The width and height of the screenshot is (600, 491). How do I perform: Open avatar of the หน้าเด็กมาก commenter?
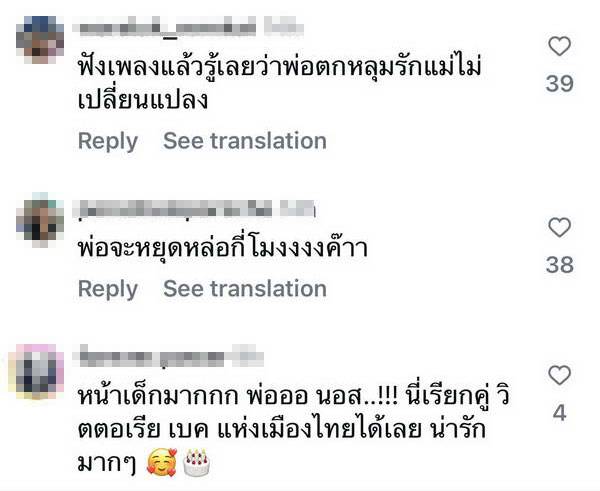pos(37,371)
